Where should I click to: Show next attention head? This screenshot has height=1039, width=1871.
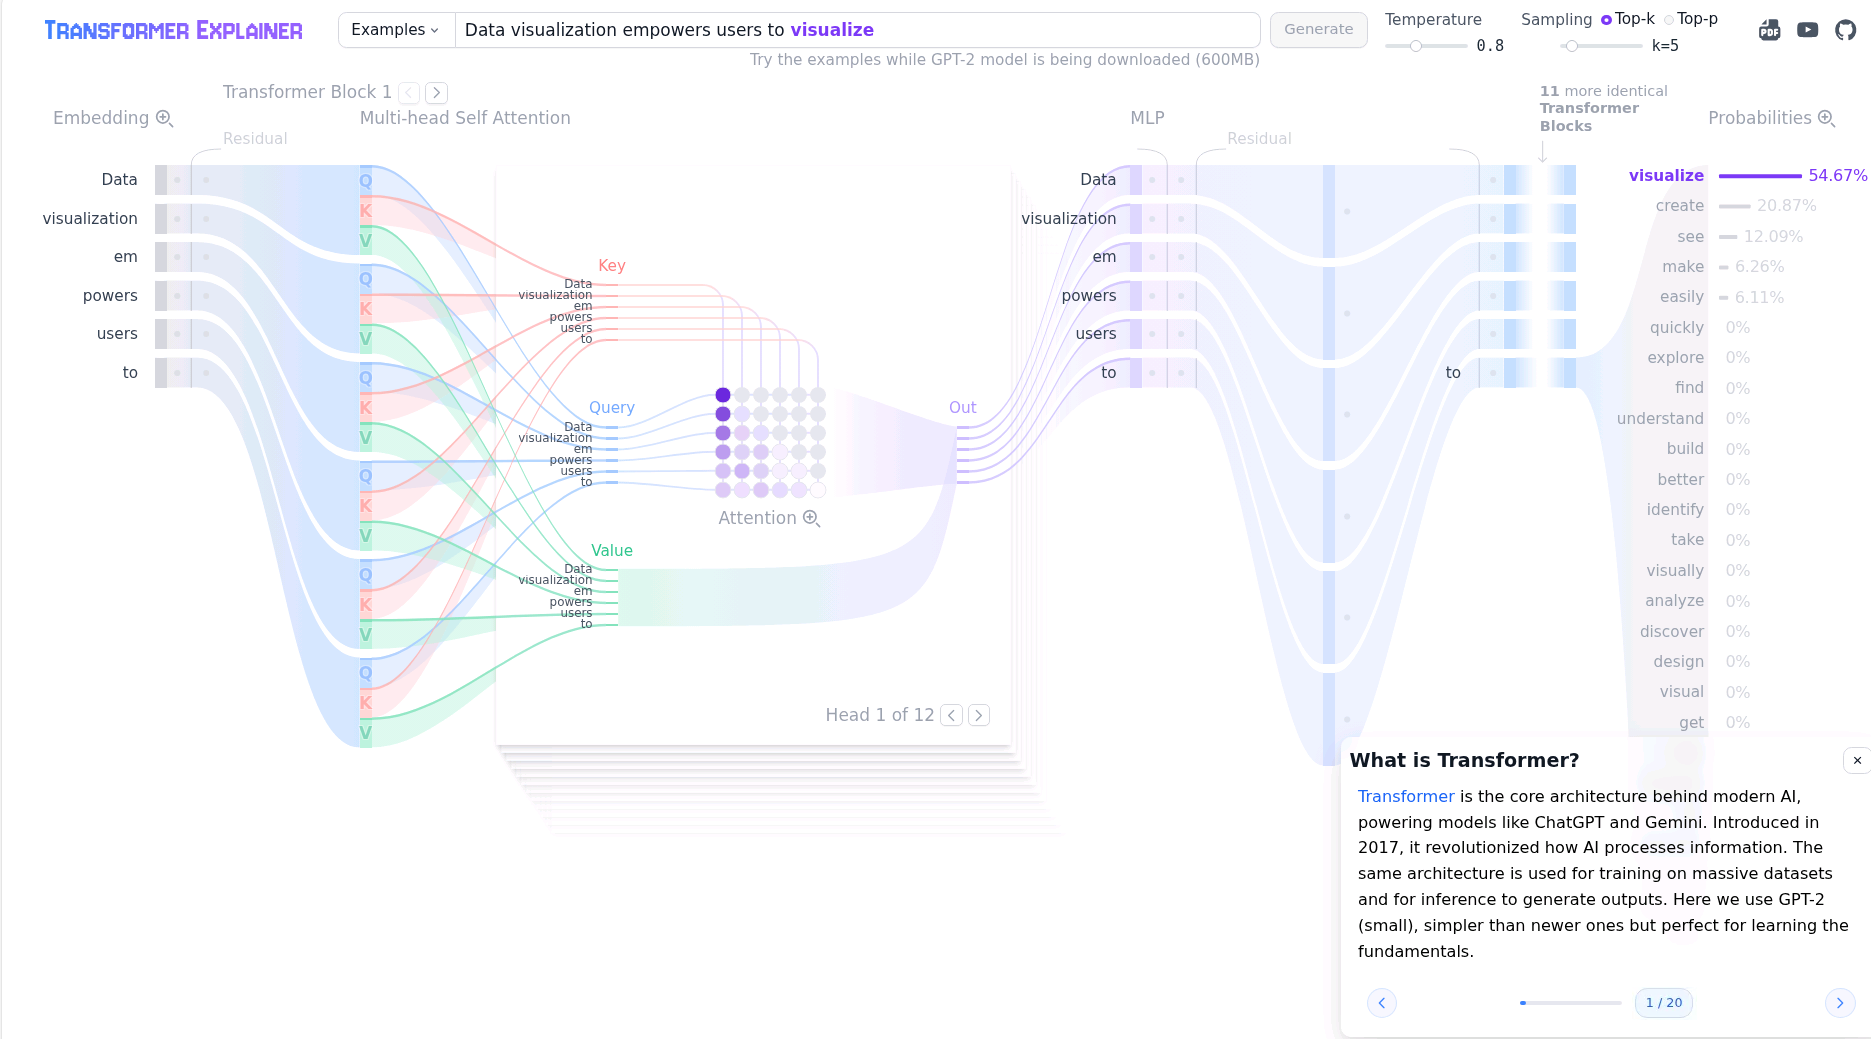979,715
